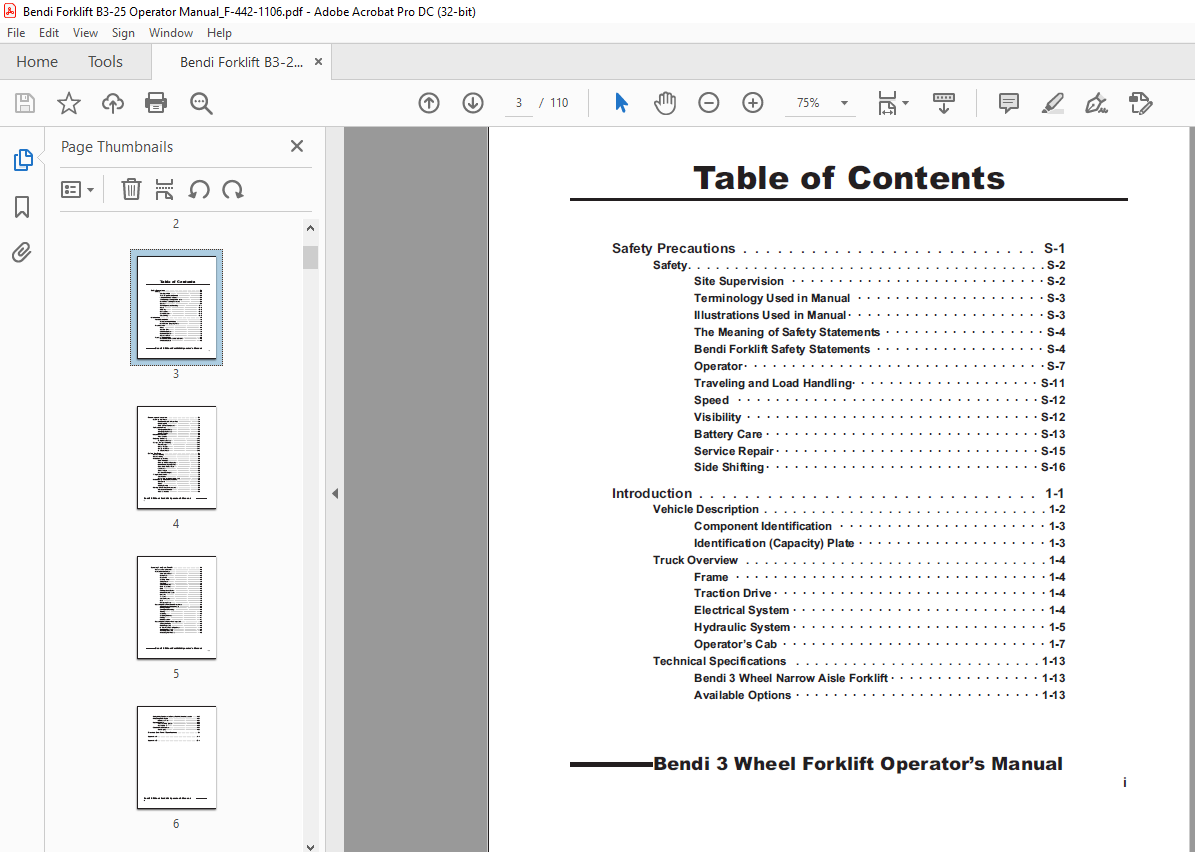Image resolution: width=1195 pixels, height=852 pixels.
Task: Click the Save file icon
Action: click(25, 103)
